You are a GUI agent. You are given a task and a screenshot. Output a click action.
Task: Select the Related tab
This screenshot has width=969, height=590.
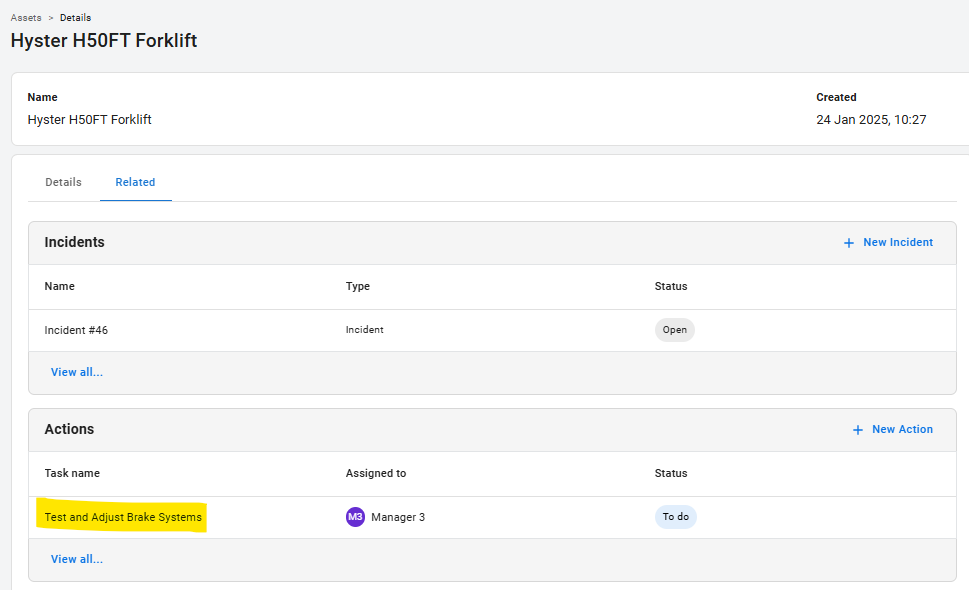(135, 182)
